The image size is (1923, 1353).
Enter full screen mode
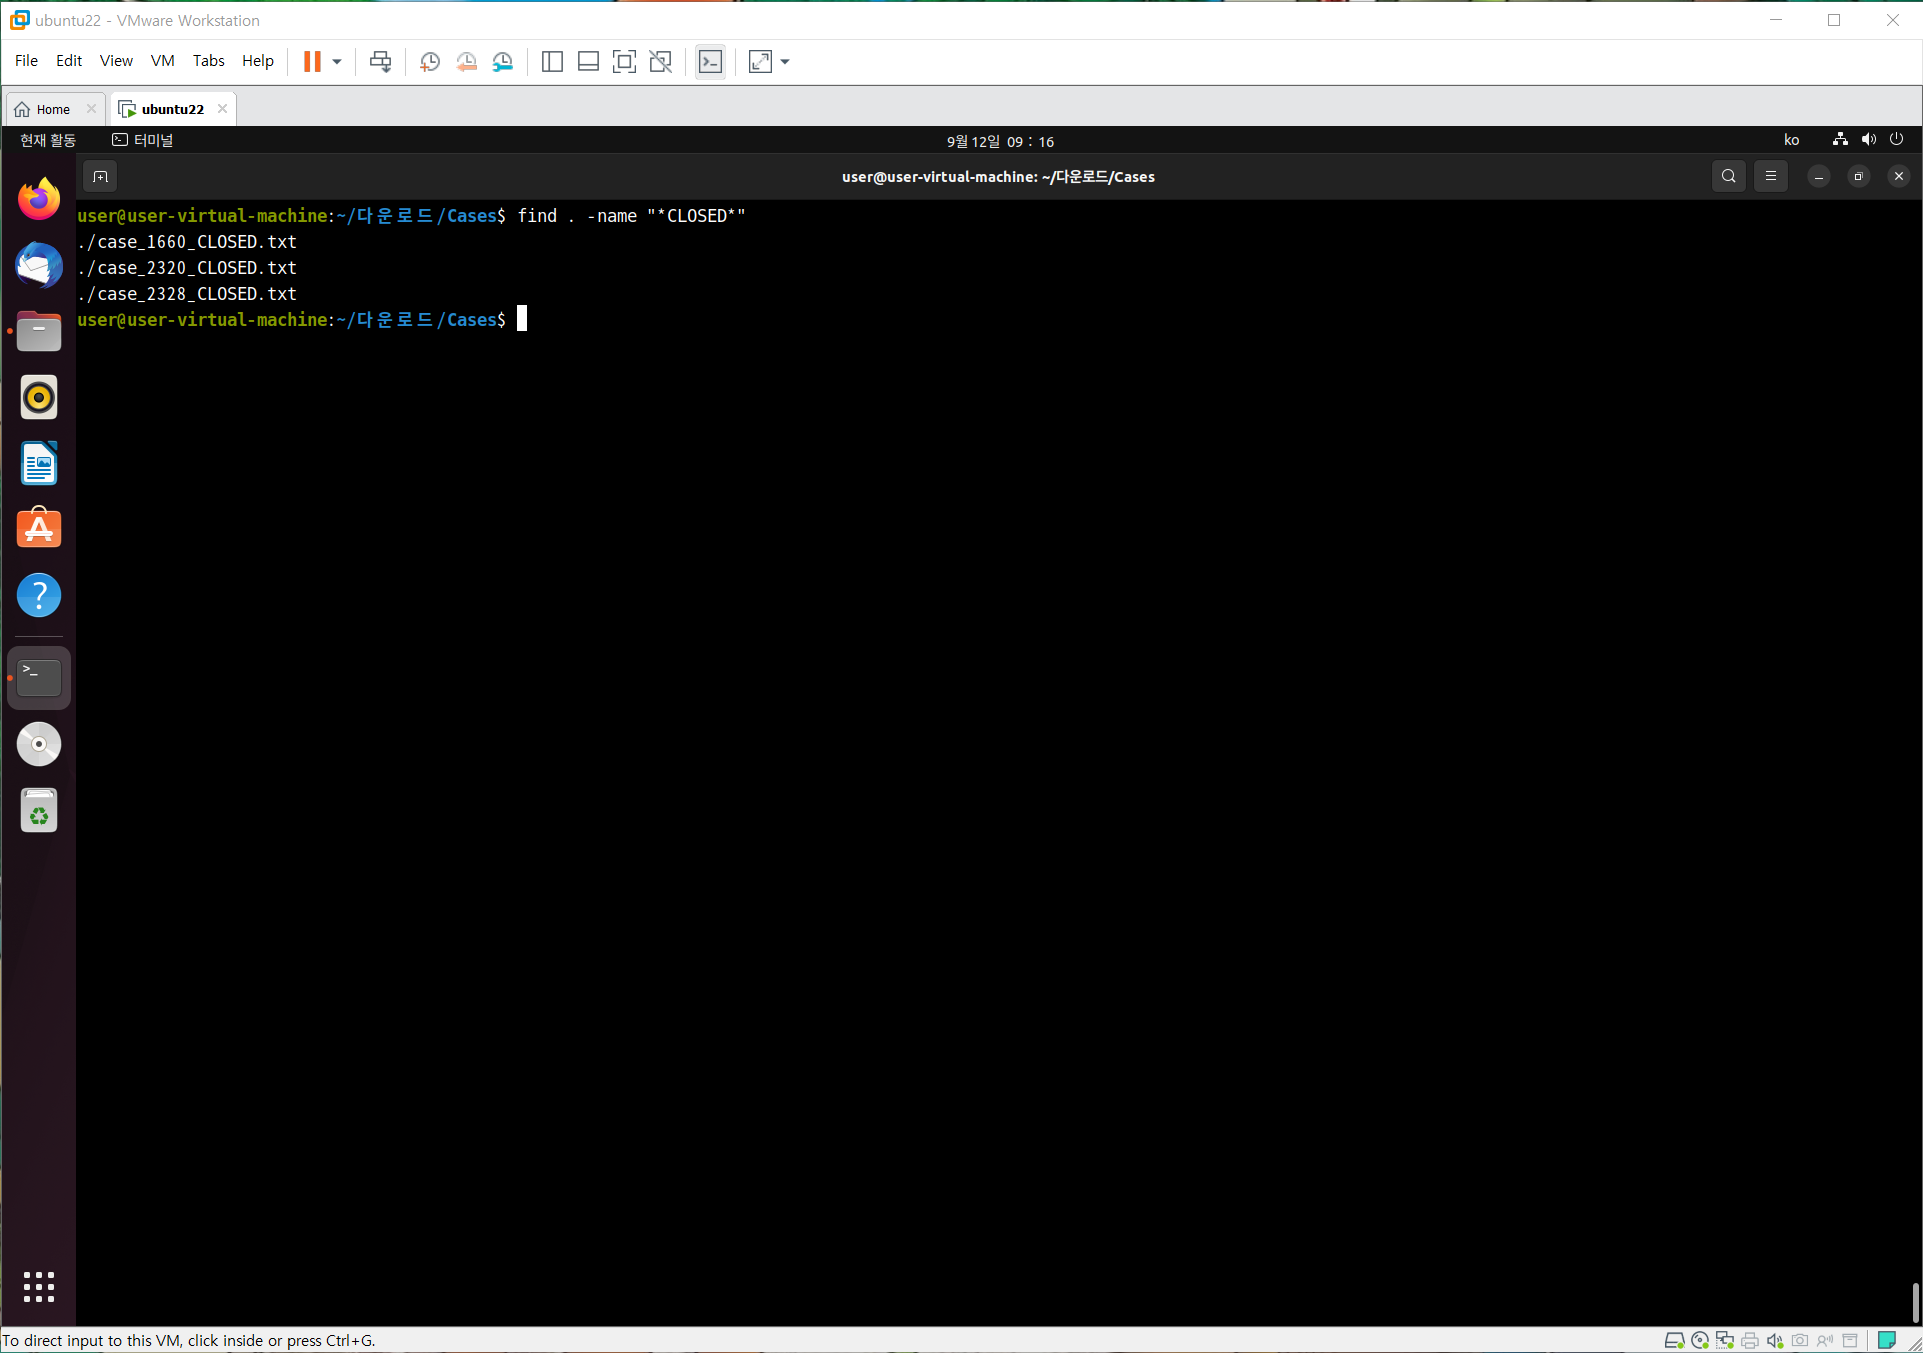click(624, 61)
